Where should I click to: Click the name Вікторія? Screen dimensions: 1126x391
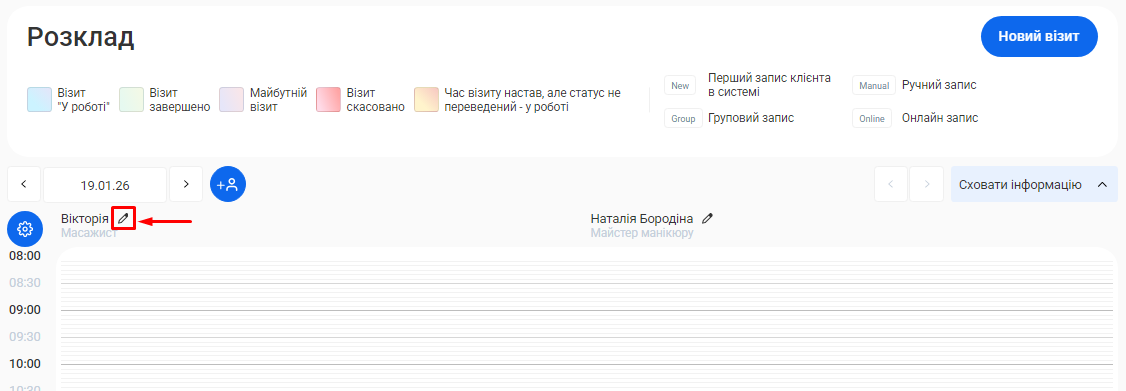coord(85,218)
